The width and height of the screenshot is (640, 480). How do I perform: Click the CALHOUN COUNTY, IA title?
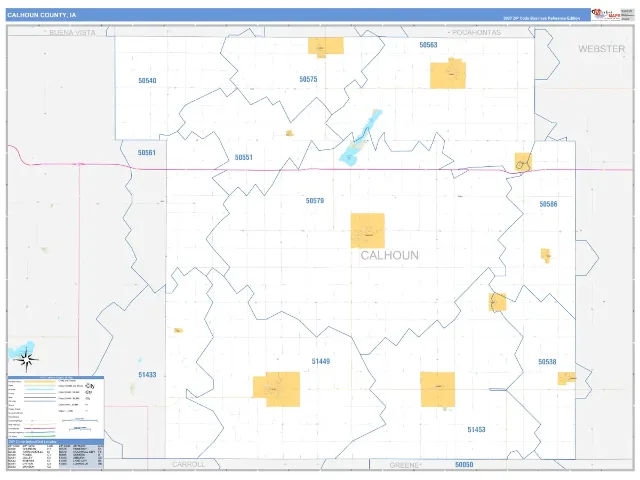(42, 15)
